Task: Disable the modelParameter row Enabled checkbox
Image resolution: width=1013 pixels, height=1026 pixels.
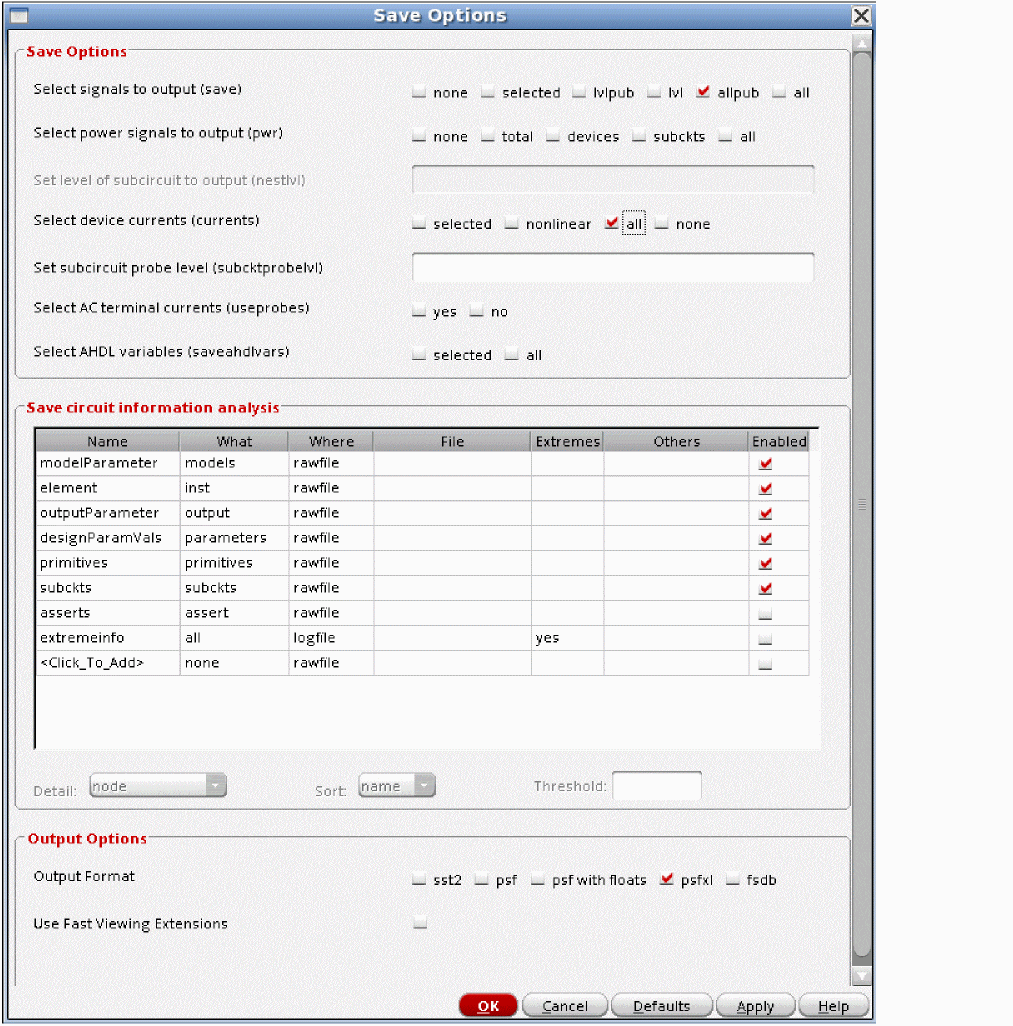Action: (765, 463)
